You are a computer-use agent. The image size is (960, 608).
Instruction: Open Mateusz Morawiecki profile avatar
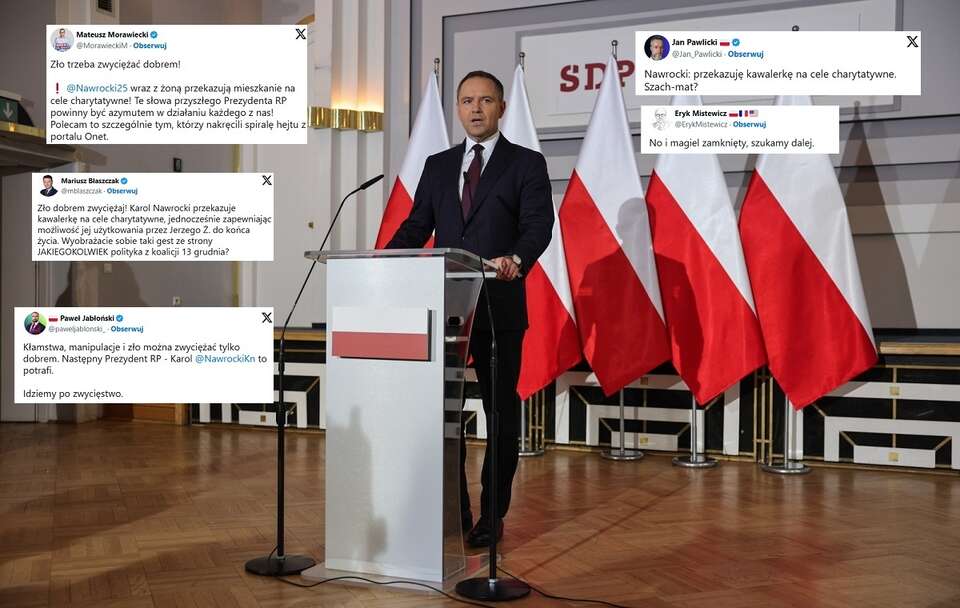pos(62,40)
